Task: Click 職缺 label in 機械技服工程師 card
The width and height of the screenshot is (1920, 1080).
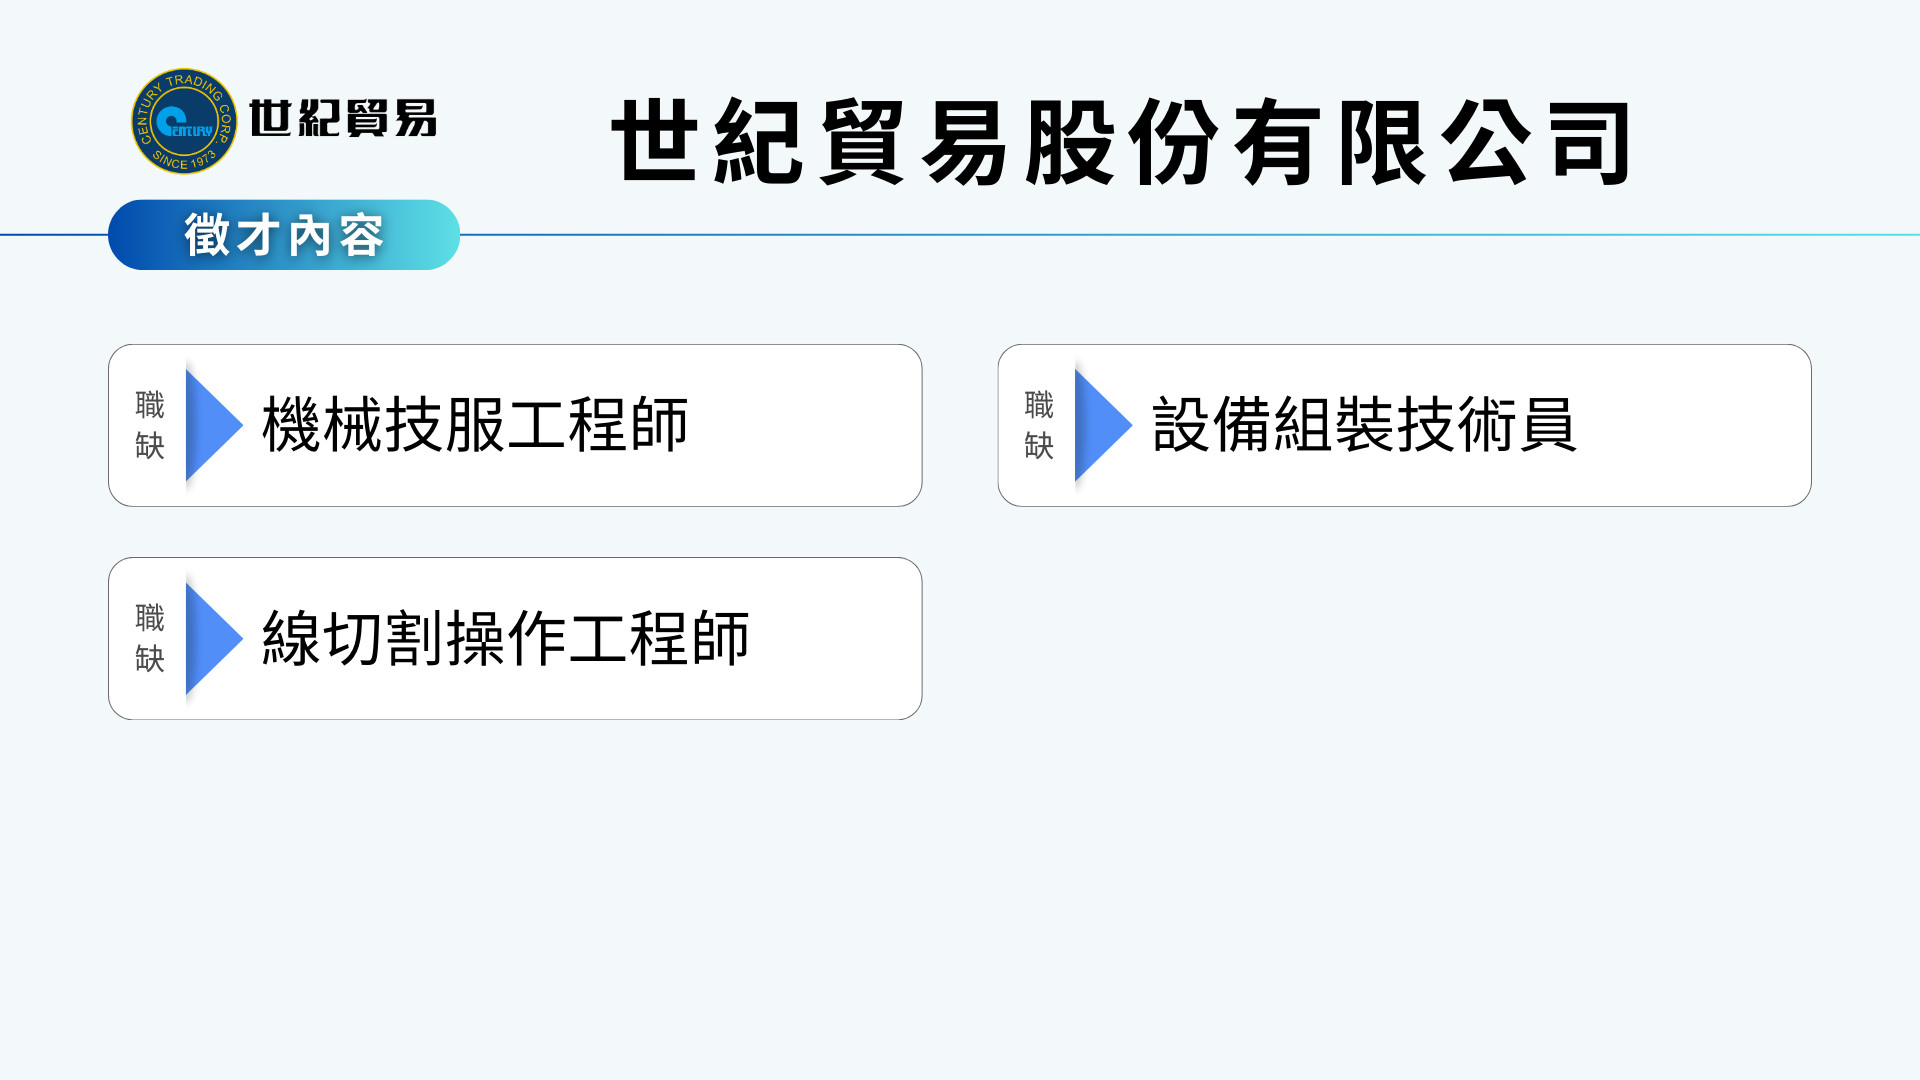Action: tap(150, 425)
